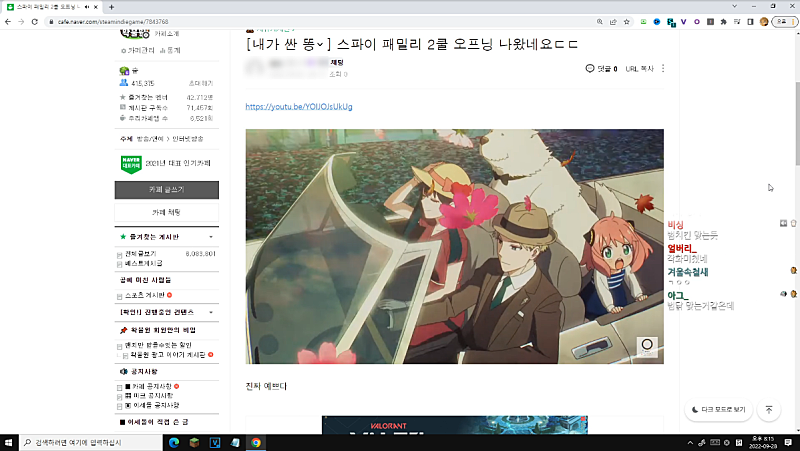Open the cafe statistics link
Screen dimensions: 800x451
(x=170, y=51)
